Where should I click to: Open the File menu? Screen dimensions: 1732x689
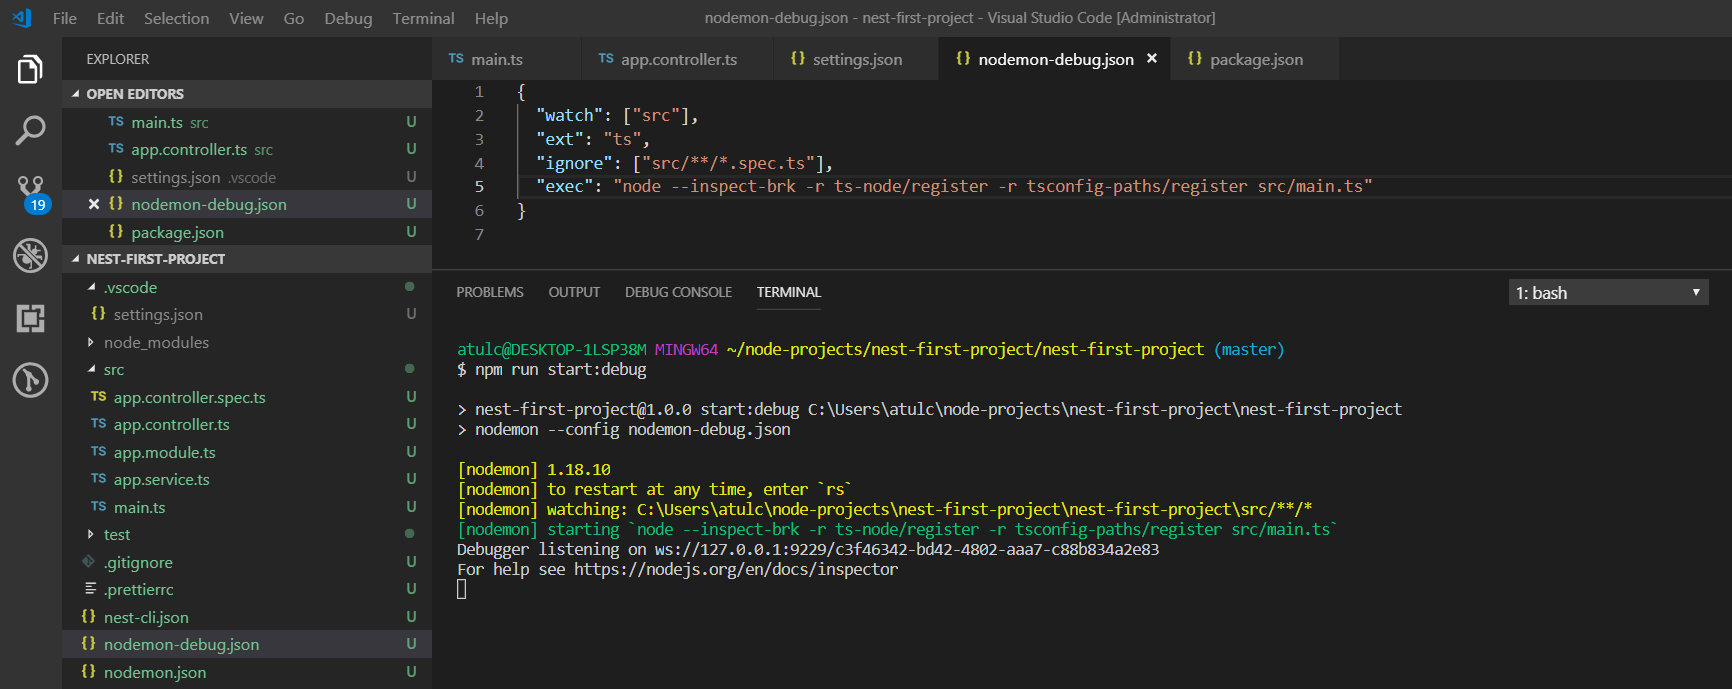pos(65,18)
